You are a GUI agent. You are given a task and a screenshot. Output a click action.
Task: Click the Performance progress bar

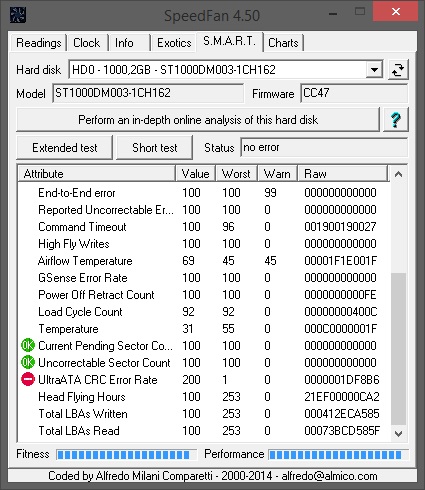click(339, 455)
